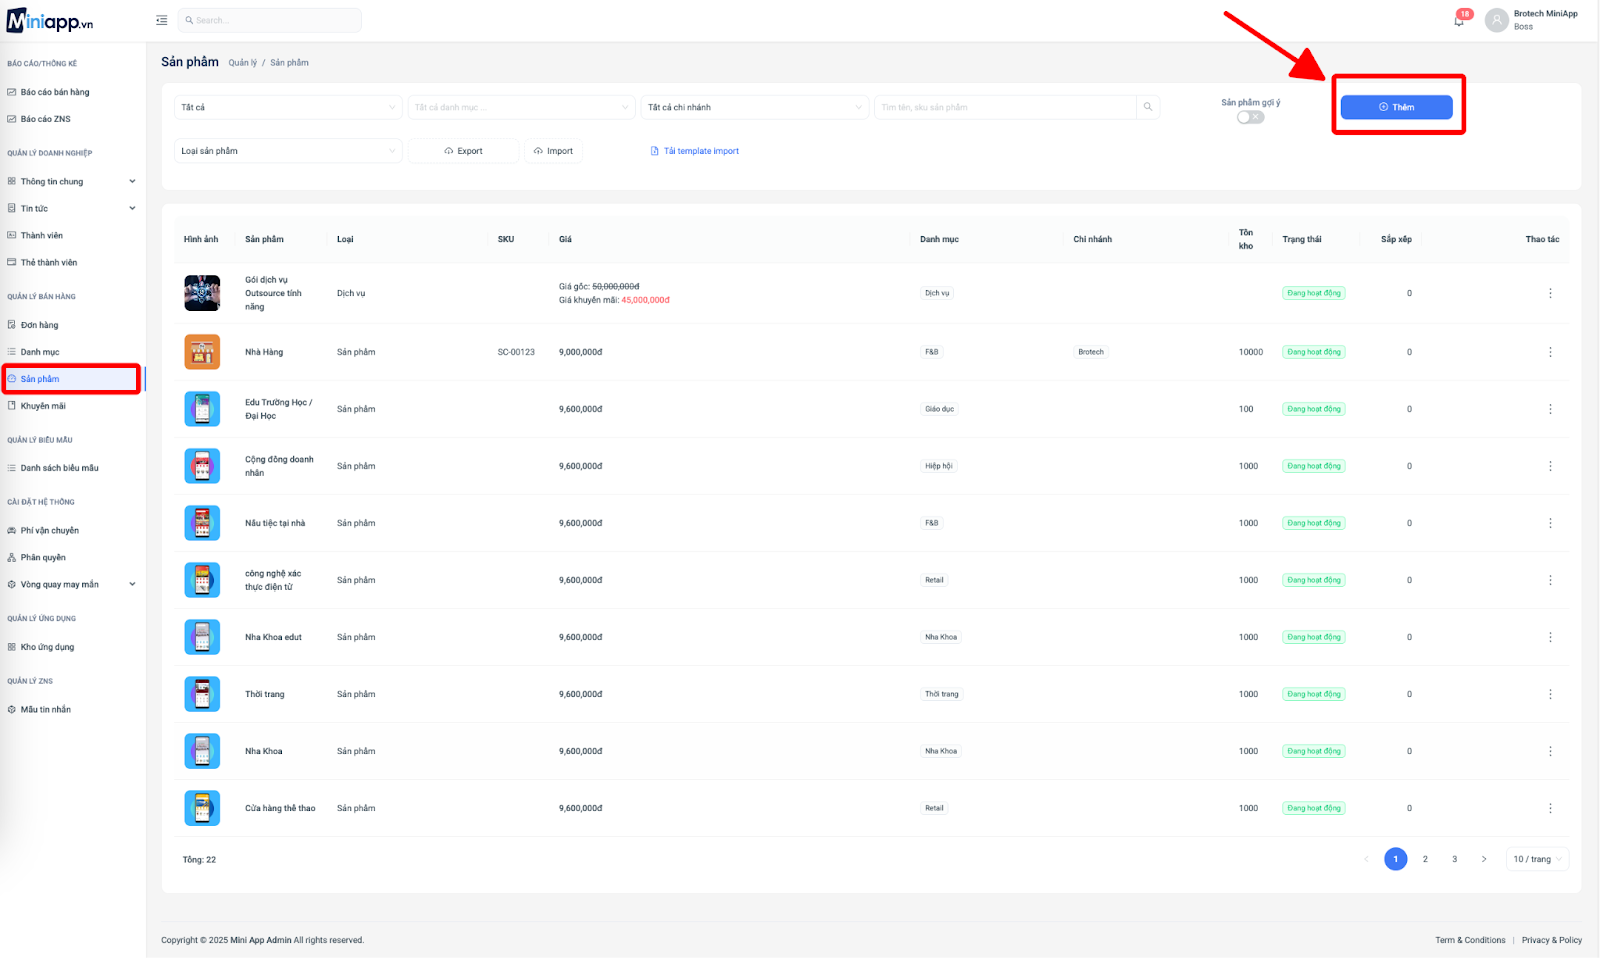Click the search magnifier icon in product filter

(x=1148, y=107)
